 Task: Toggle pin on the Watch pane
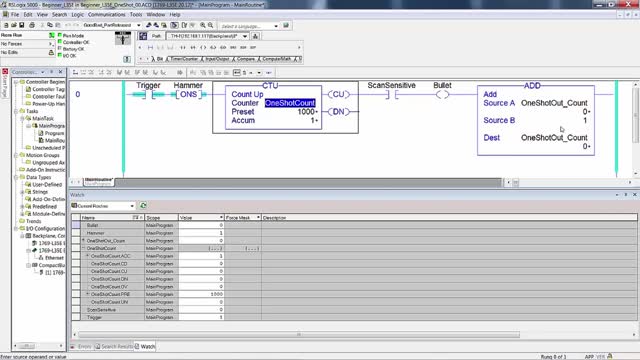pyautogui.click(x=626, y=195)
